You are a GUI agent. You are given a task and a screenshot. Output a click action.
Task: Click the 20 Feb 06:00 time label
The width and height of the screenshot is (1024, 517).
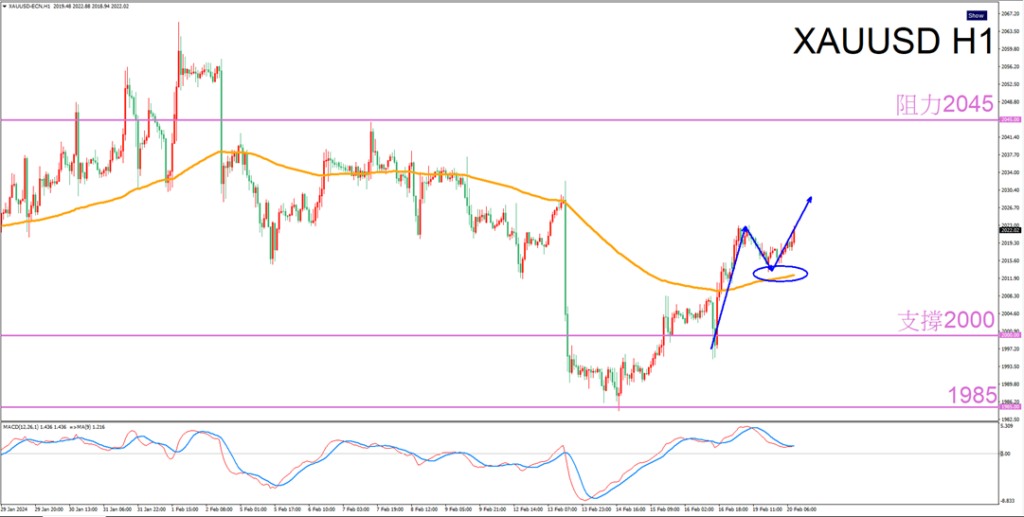click(x=802, y=507)
